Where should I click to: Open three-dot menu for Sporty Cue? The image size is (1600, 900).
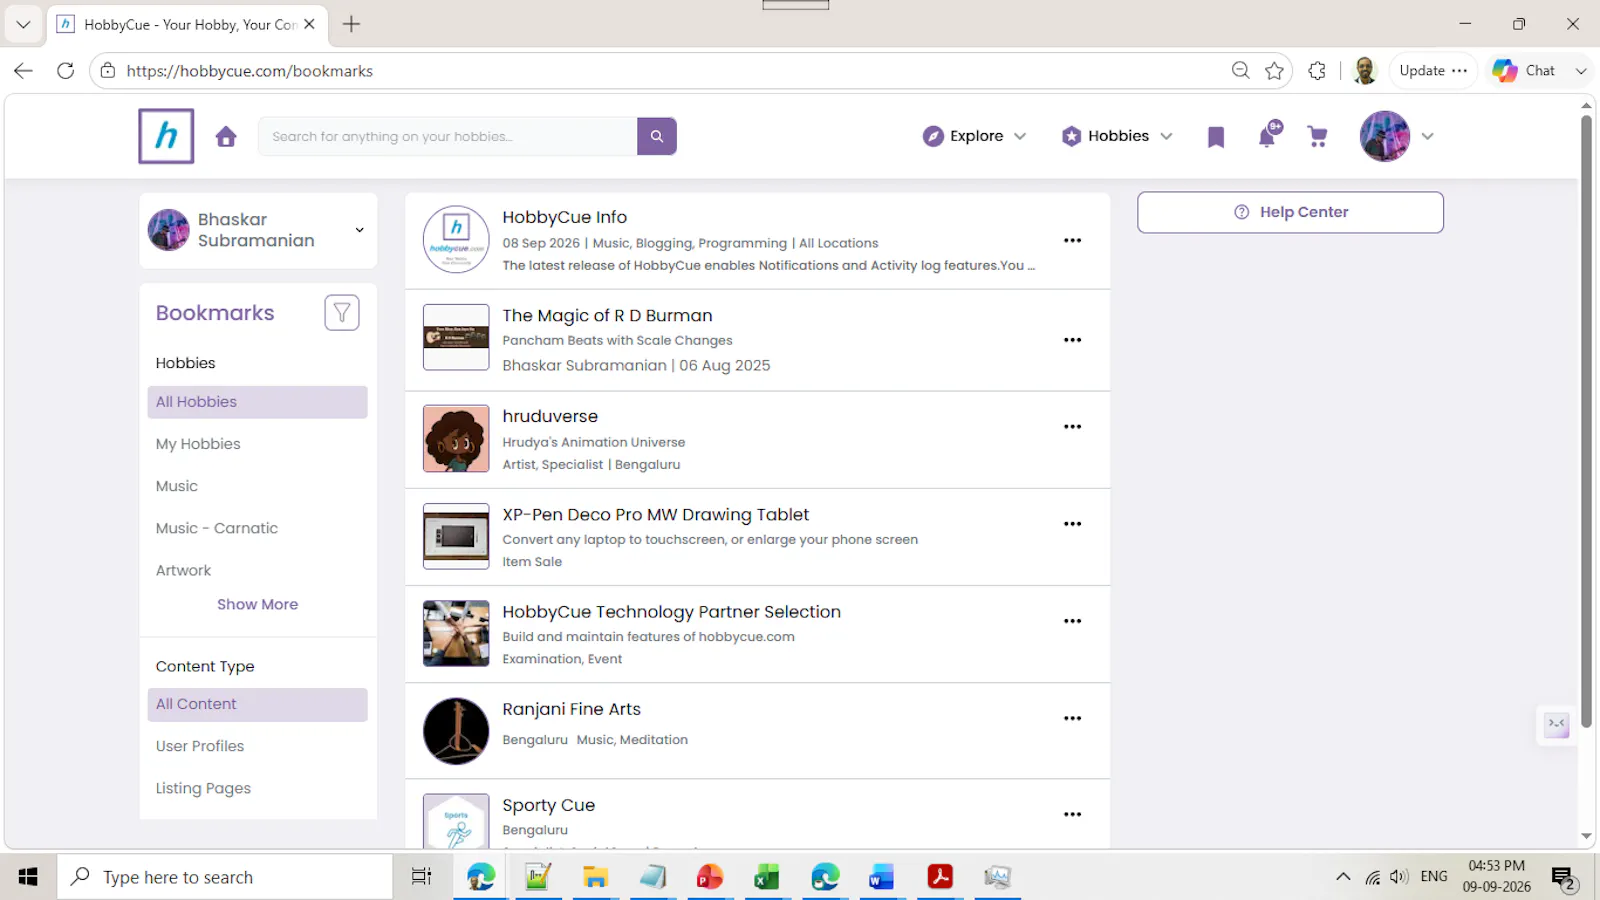click(x=1073, y=814)
